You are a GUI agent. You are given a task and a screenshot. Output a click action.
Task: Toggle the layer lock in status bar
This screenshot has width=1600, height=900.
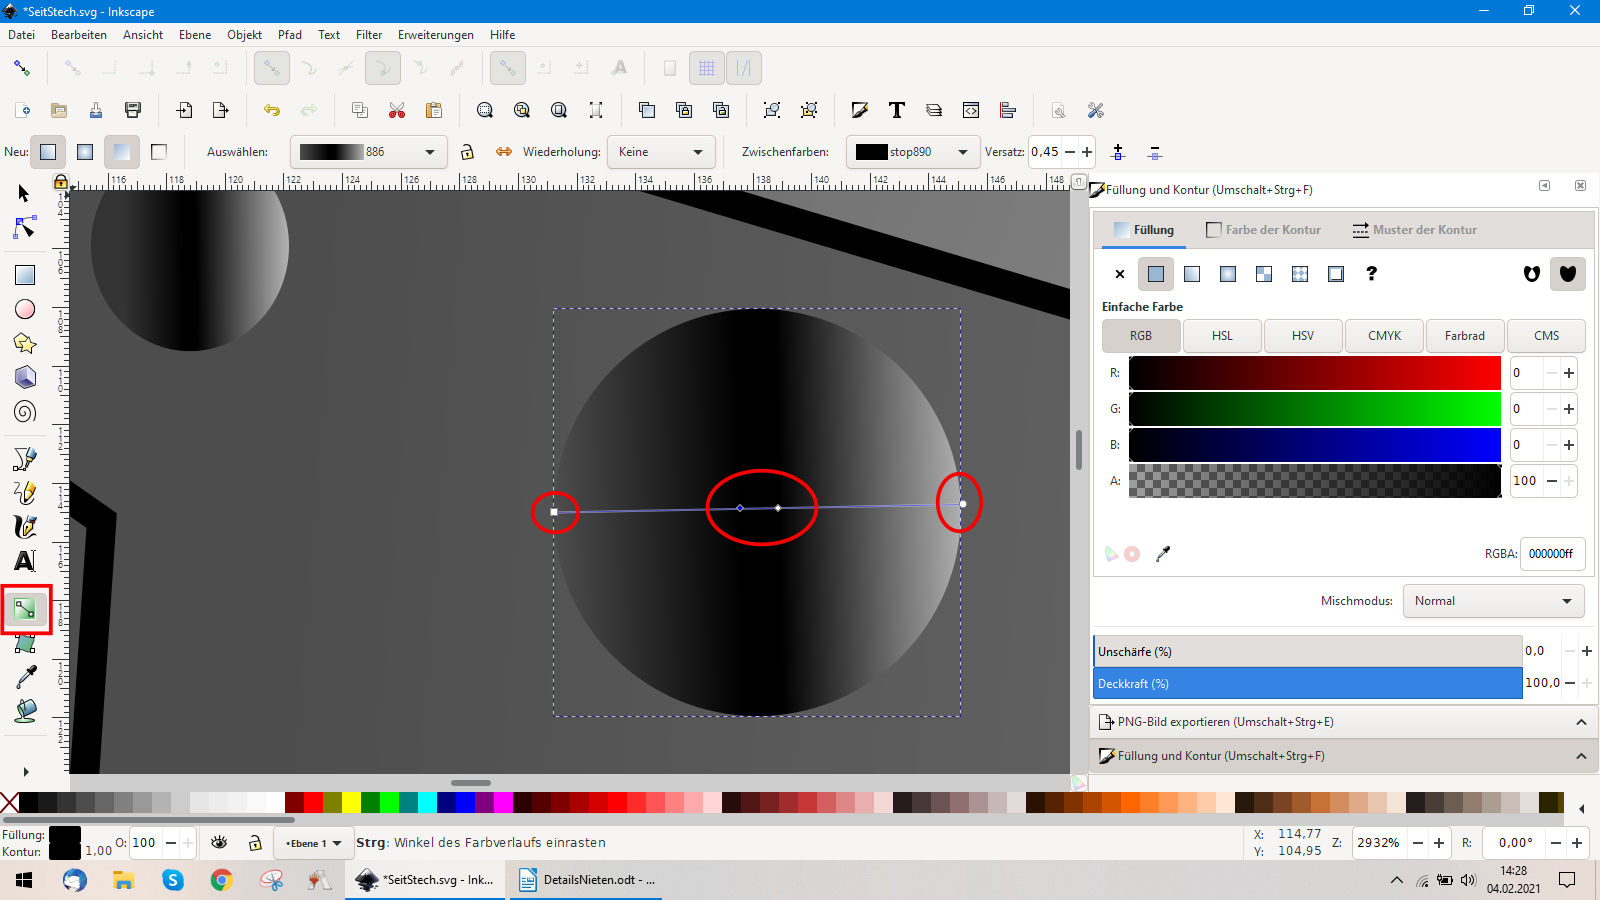(255, 843)
